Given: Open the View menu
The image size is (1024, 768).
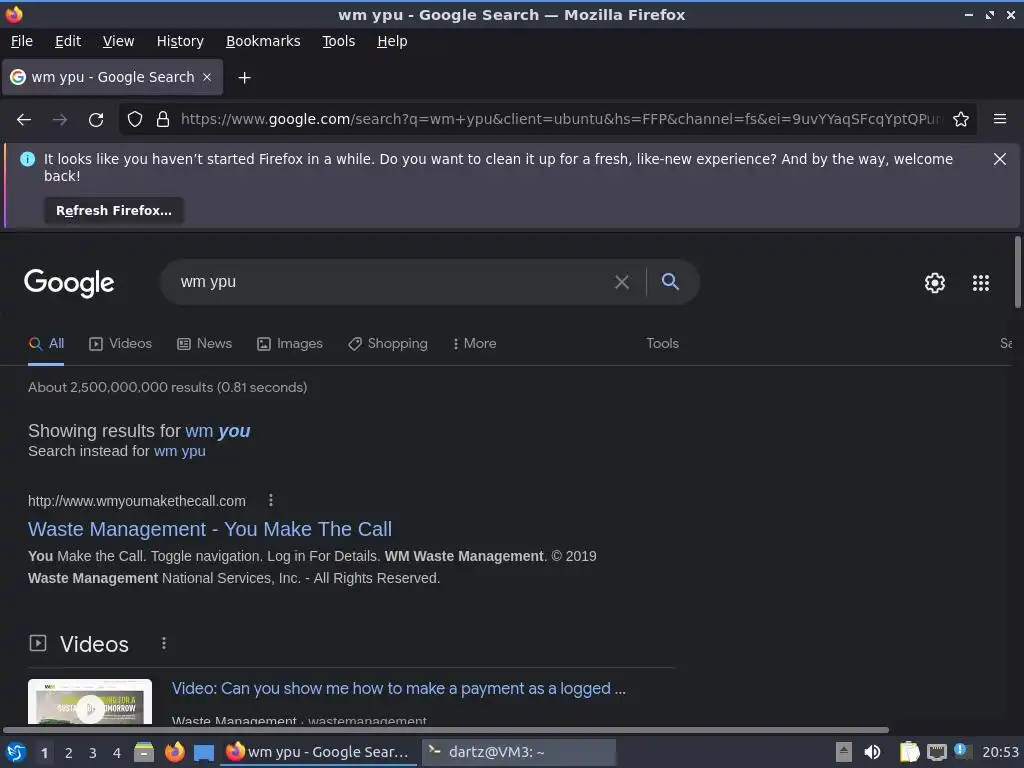Looking at the screenshot, I should pyautogui.click(x=118, y=41).
